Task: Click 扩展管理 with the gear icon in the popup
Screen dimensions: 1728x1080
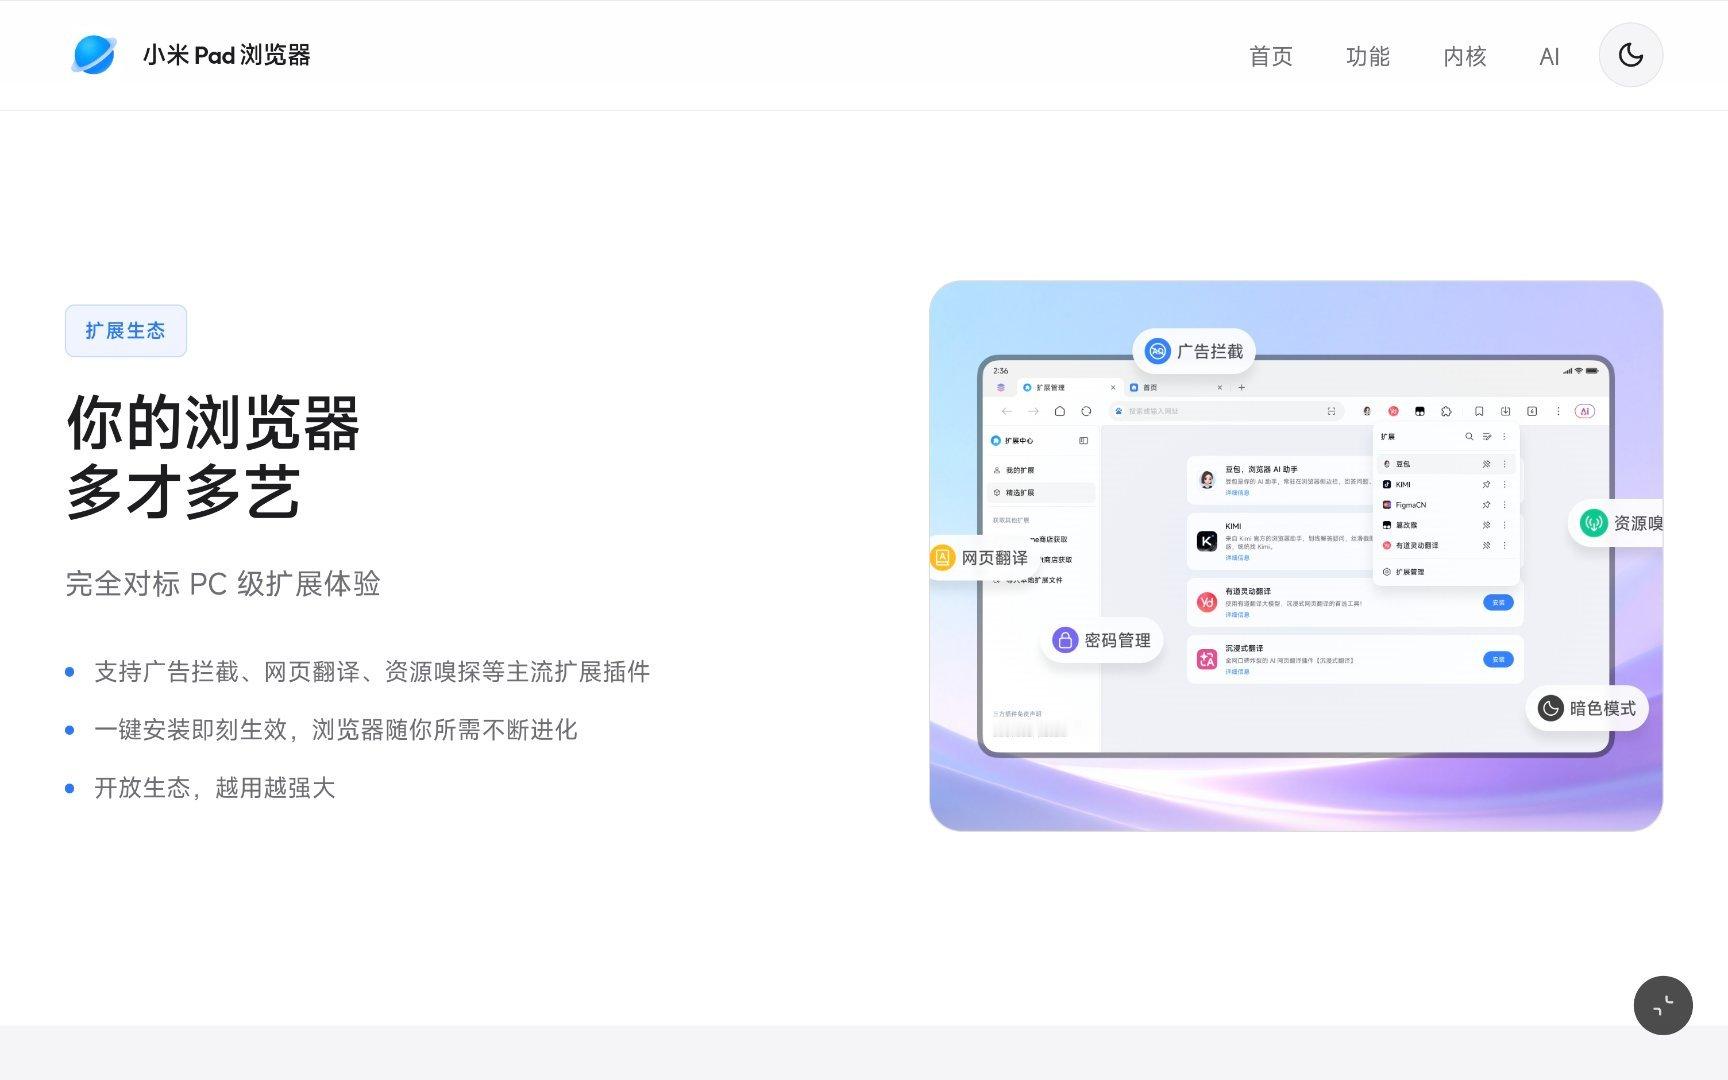Action: coord(1403,572)
